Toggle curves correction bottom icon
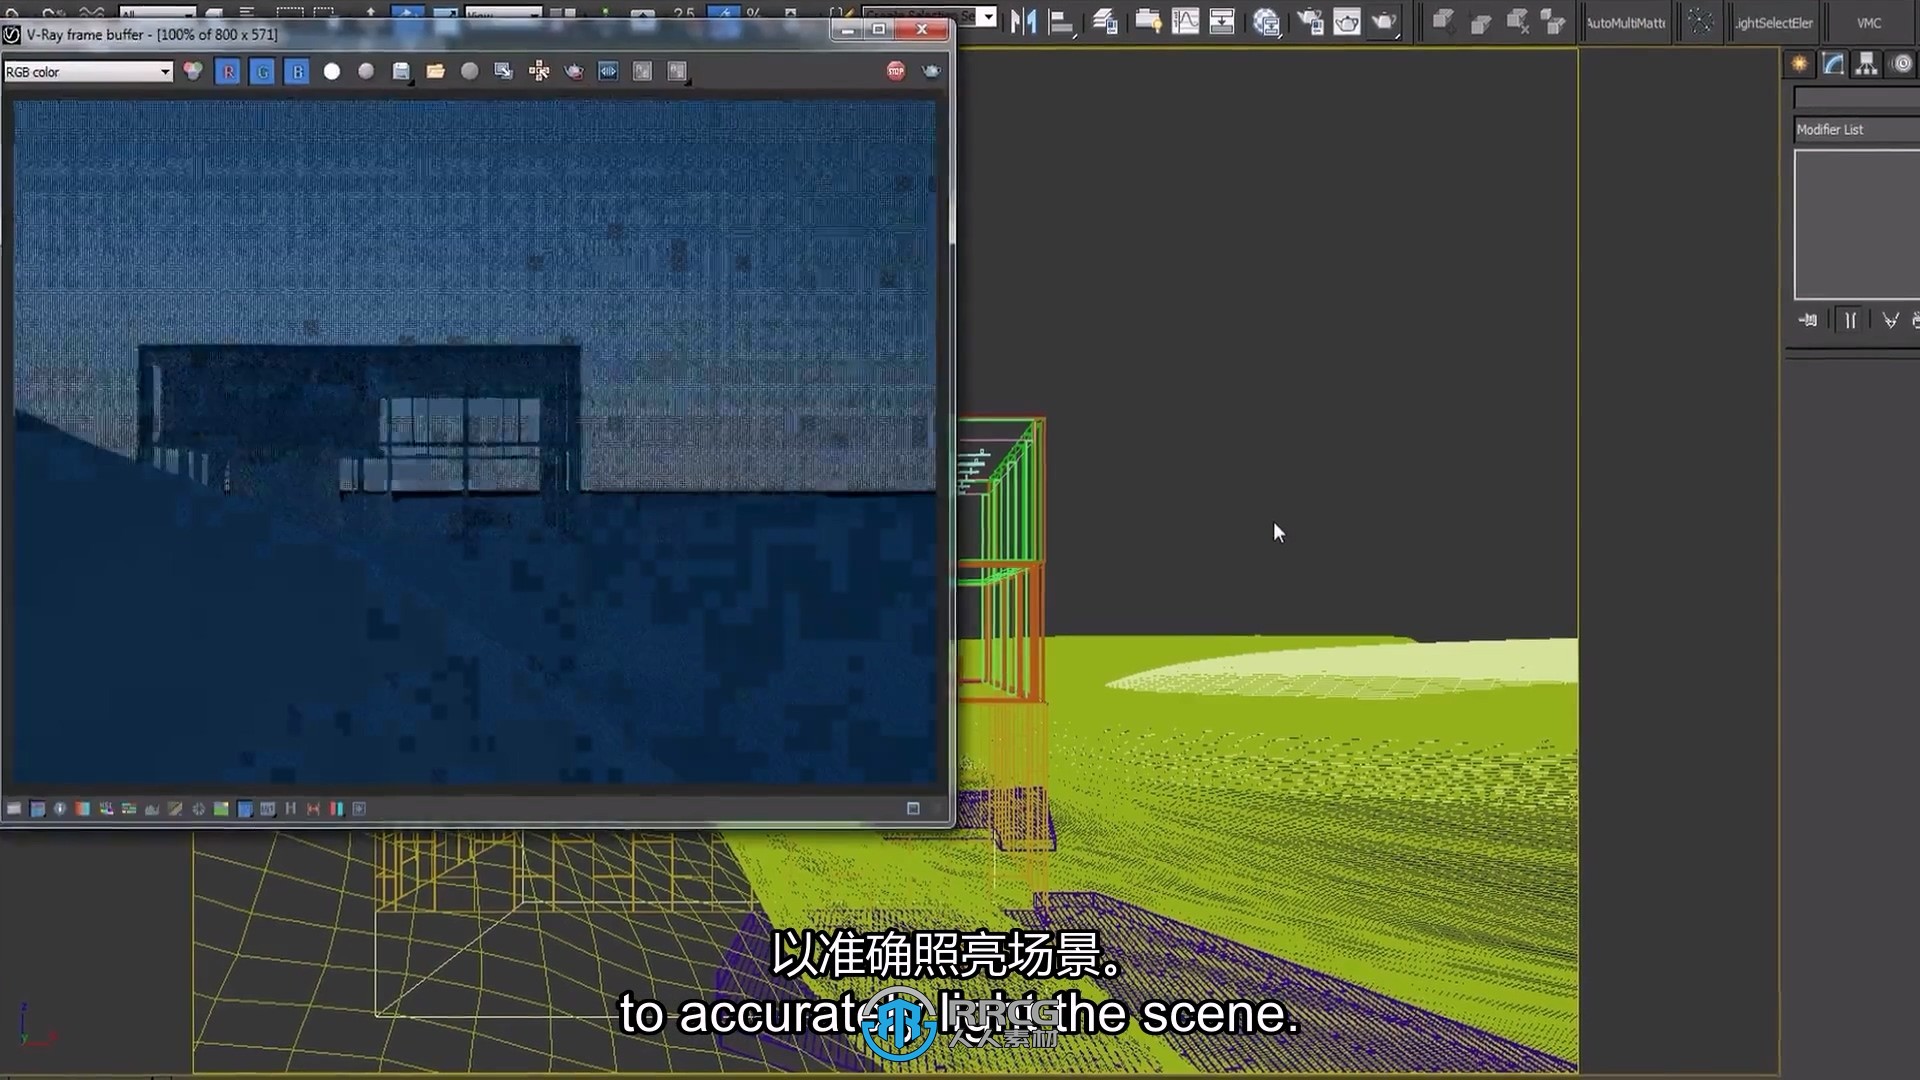The height and width of the screenshot is (1080, 1920). tap(175, 809)
